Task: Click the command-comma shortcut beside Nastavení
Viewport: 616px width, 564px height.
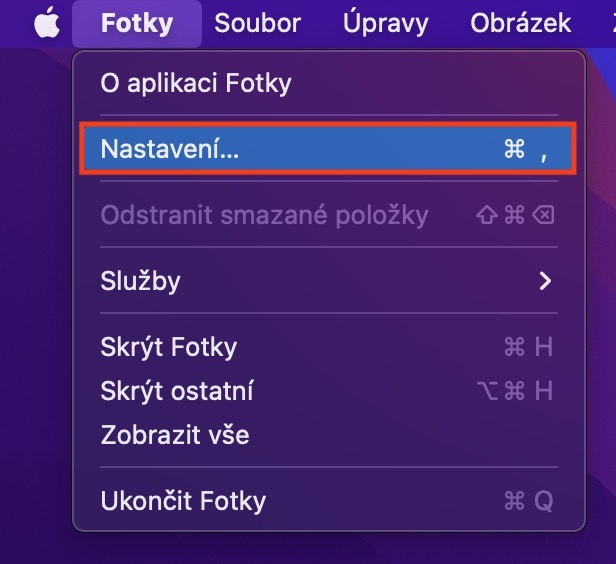Action: (x=527, y=150)
